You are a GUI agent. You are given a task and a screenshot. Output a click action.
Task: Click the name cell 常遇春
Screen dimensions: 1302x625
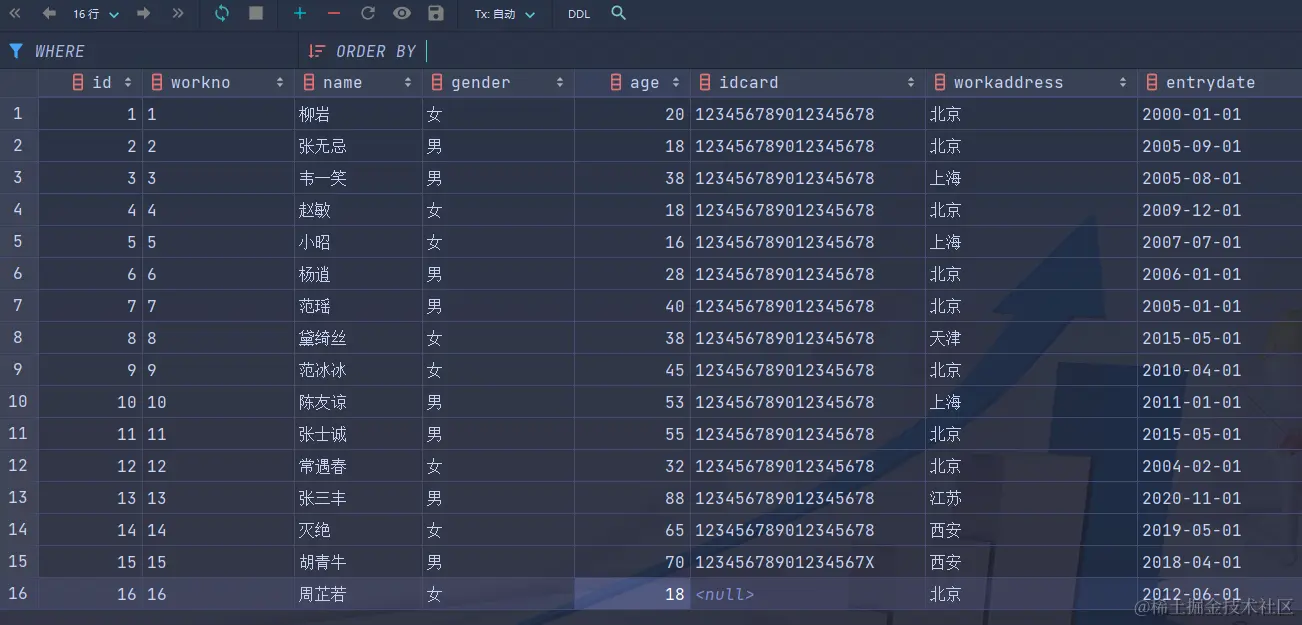pyautogui.click(x=358, y=466)
